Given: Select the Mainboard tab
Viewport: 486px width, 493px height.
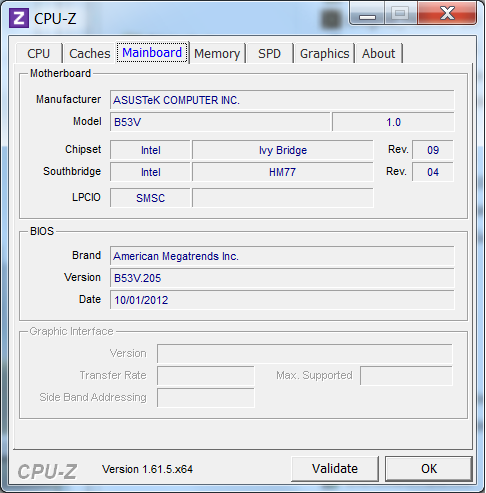Looking at the screenshot, I should click(x=152, y=53).
